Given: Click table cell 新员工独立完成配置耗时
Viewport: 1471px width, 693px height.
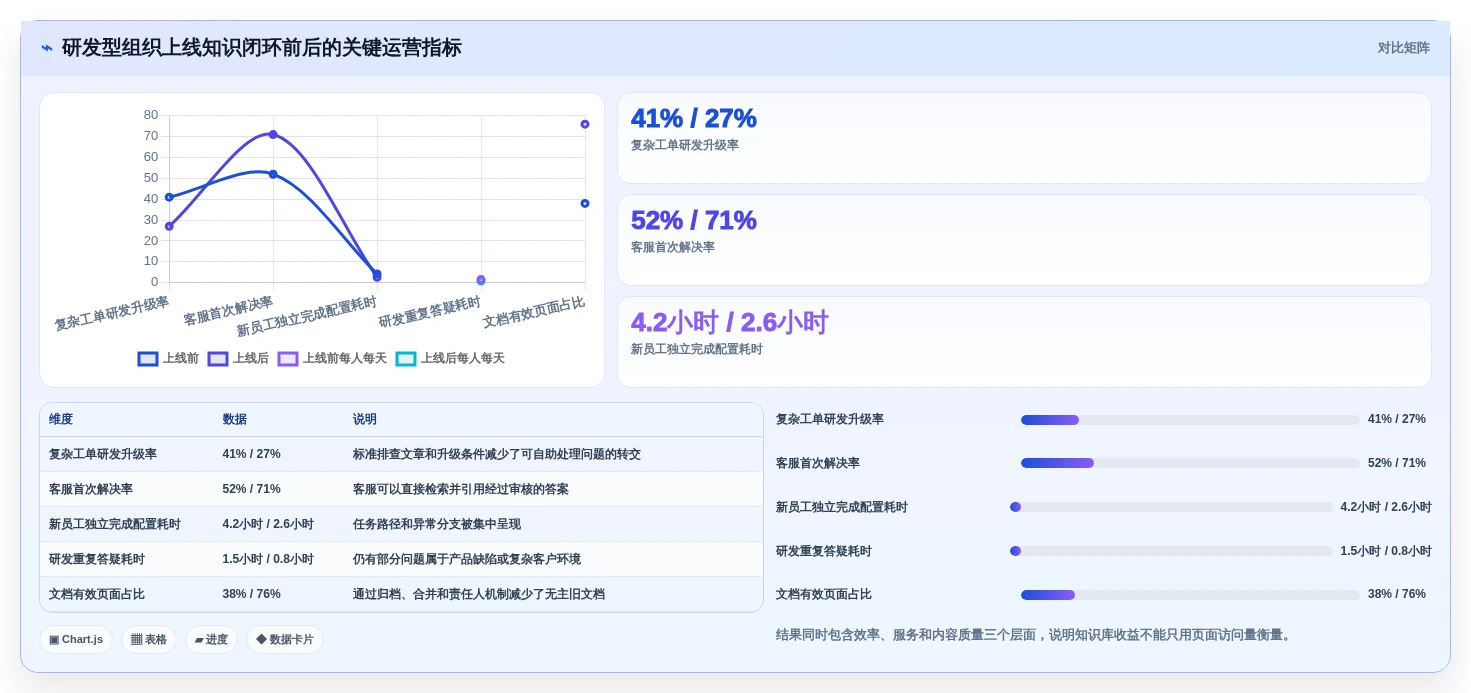Looking at the screenshot, I should click(x=115, y=524).
